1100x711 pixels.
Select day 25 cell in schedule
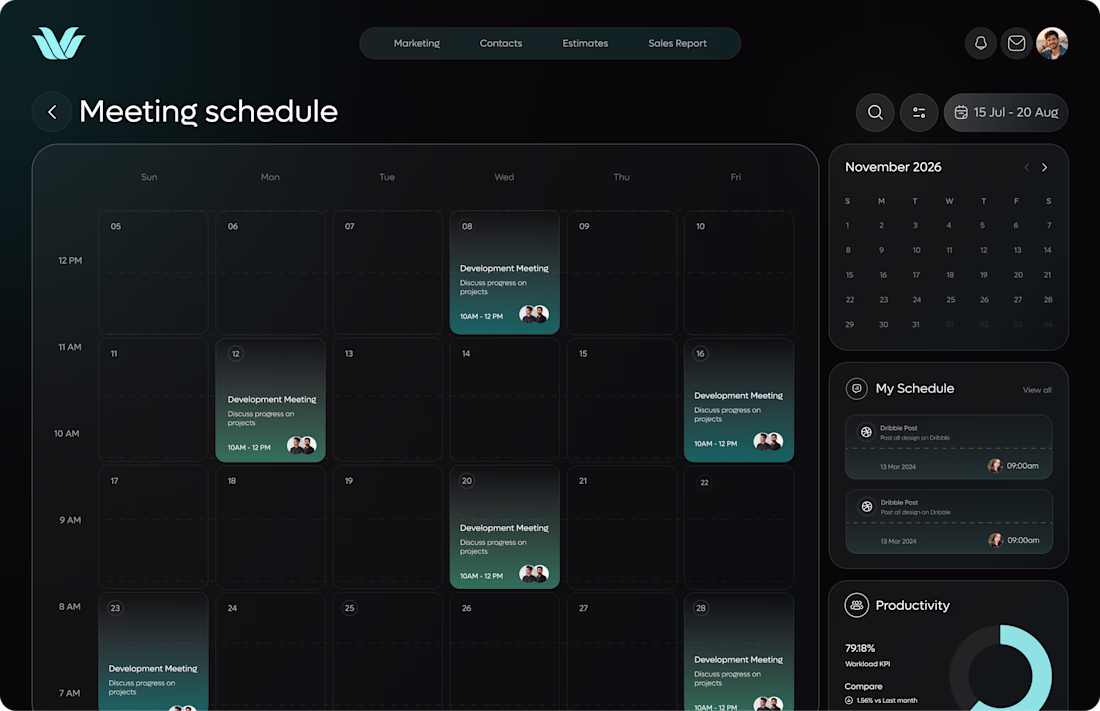(x=387, y=652)
